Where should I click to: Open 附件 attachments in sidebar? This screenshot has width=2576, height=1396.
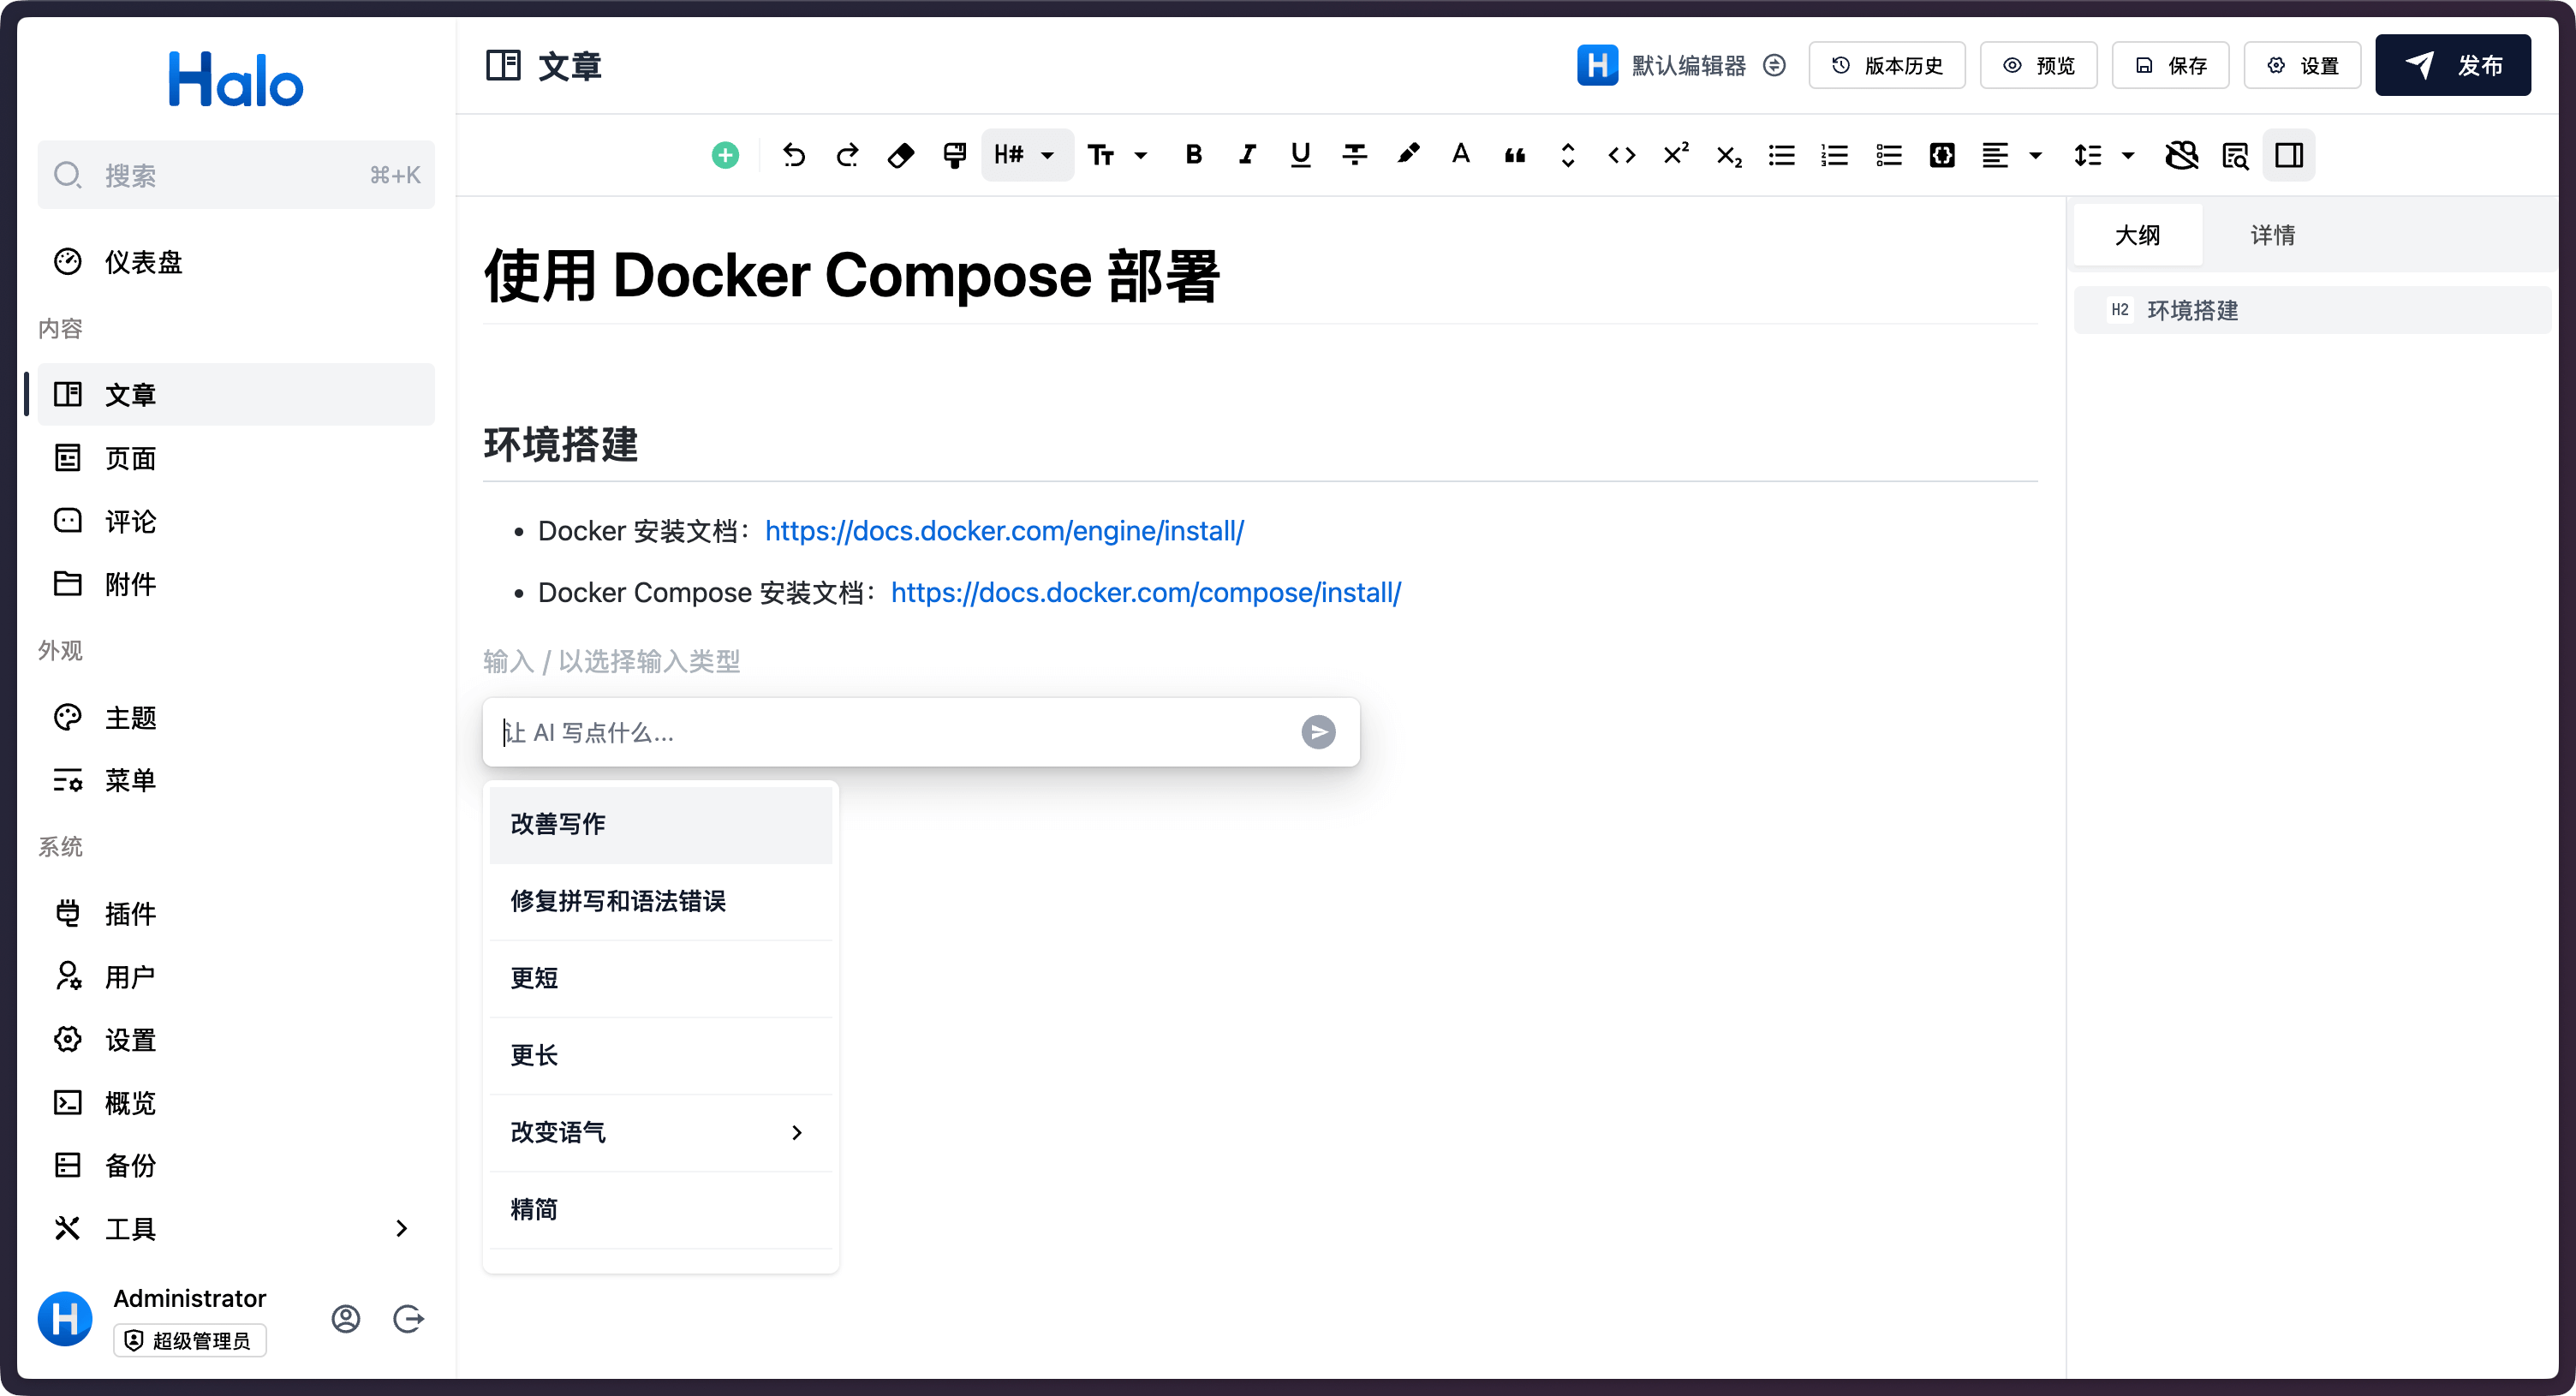click(x=236, y=584)
